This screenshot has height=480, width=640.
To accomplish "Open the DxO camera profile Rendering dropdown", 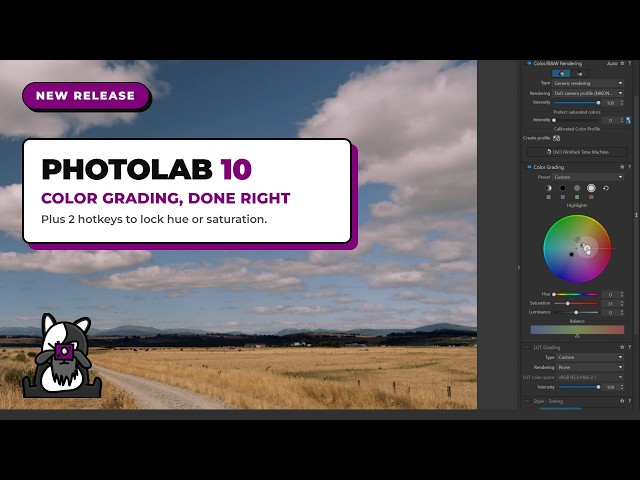I will [x=588, y=93].
